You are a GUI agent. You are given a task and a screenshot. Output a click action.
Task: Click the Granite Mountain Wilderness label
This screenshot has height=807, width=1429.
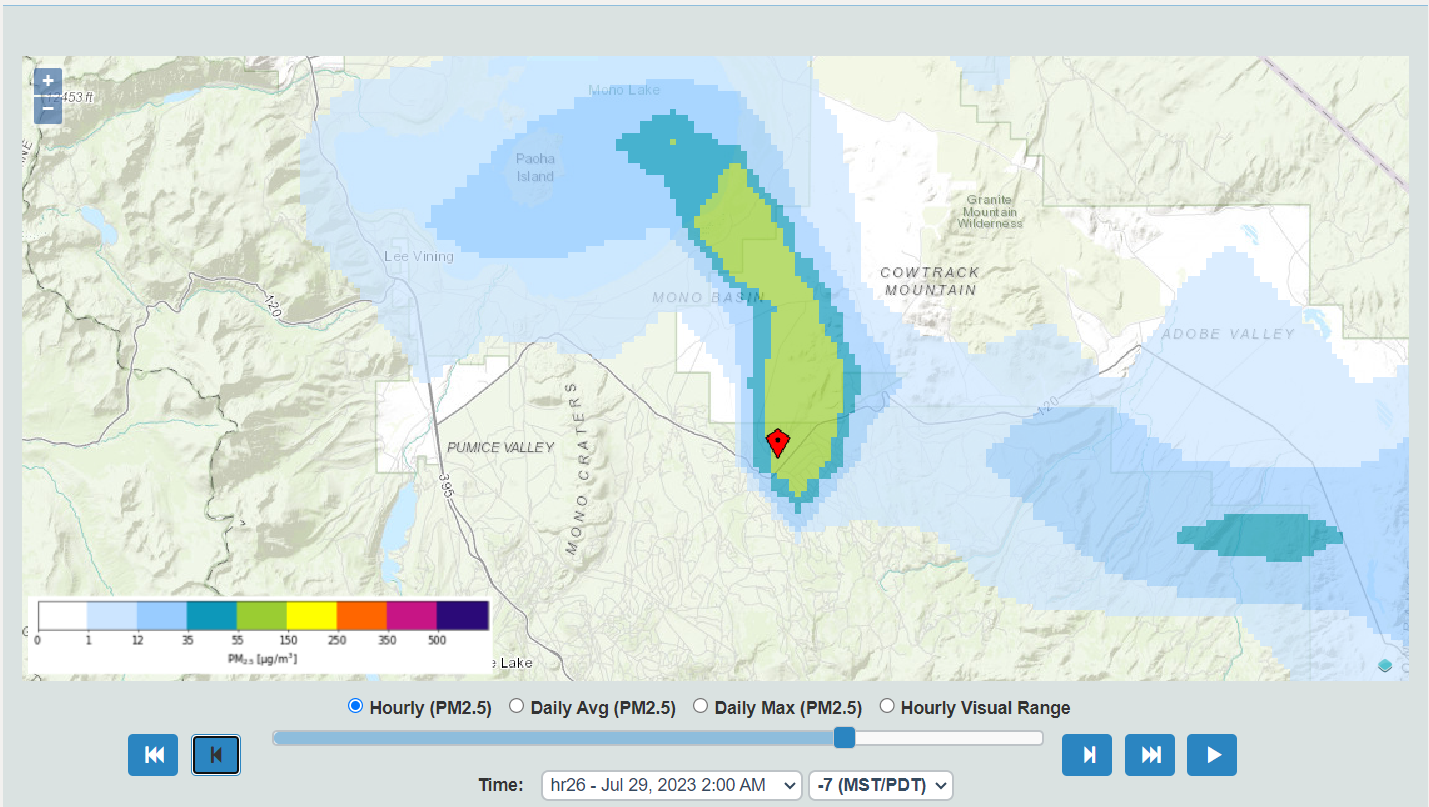[989, 211]
